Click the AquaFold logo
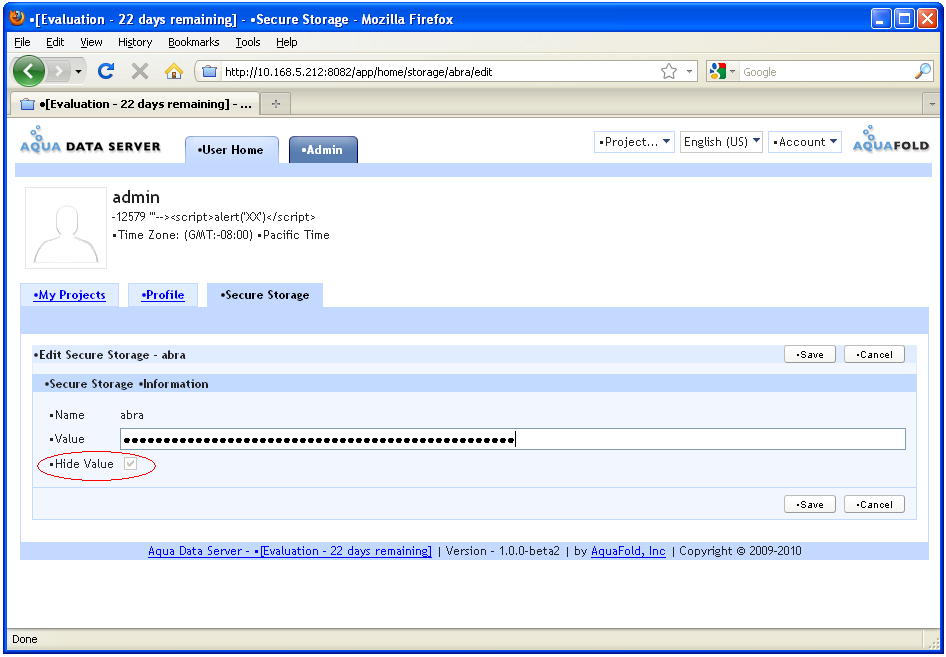The height and width of the screenshot is (657, 946). (890, 139)
